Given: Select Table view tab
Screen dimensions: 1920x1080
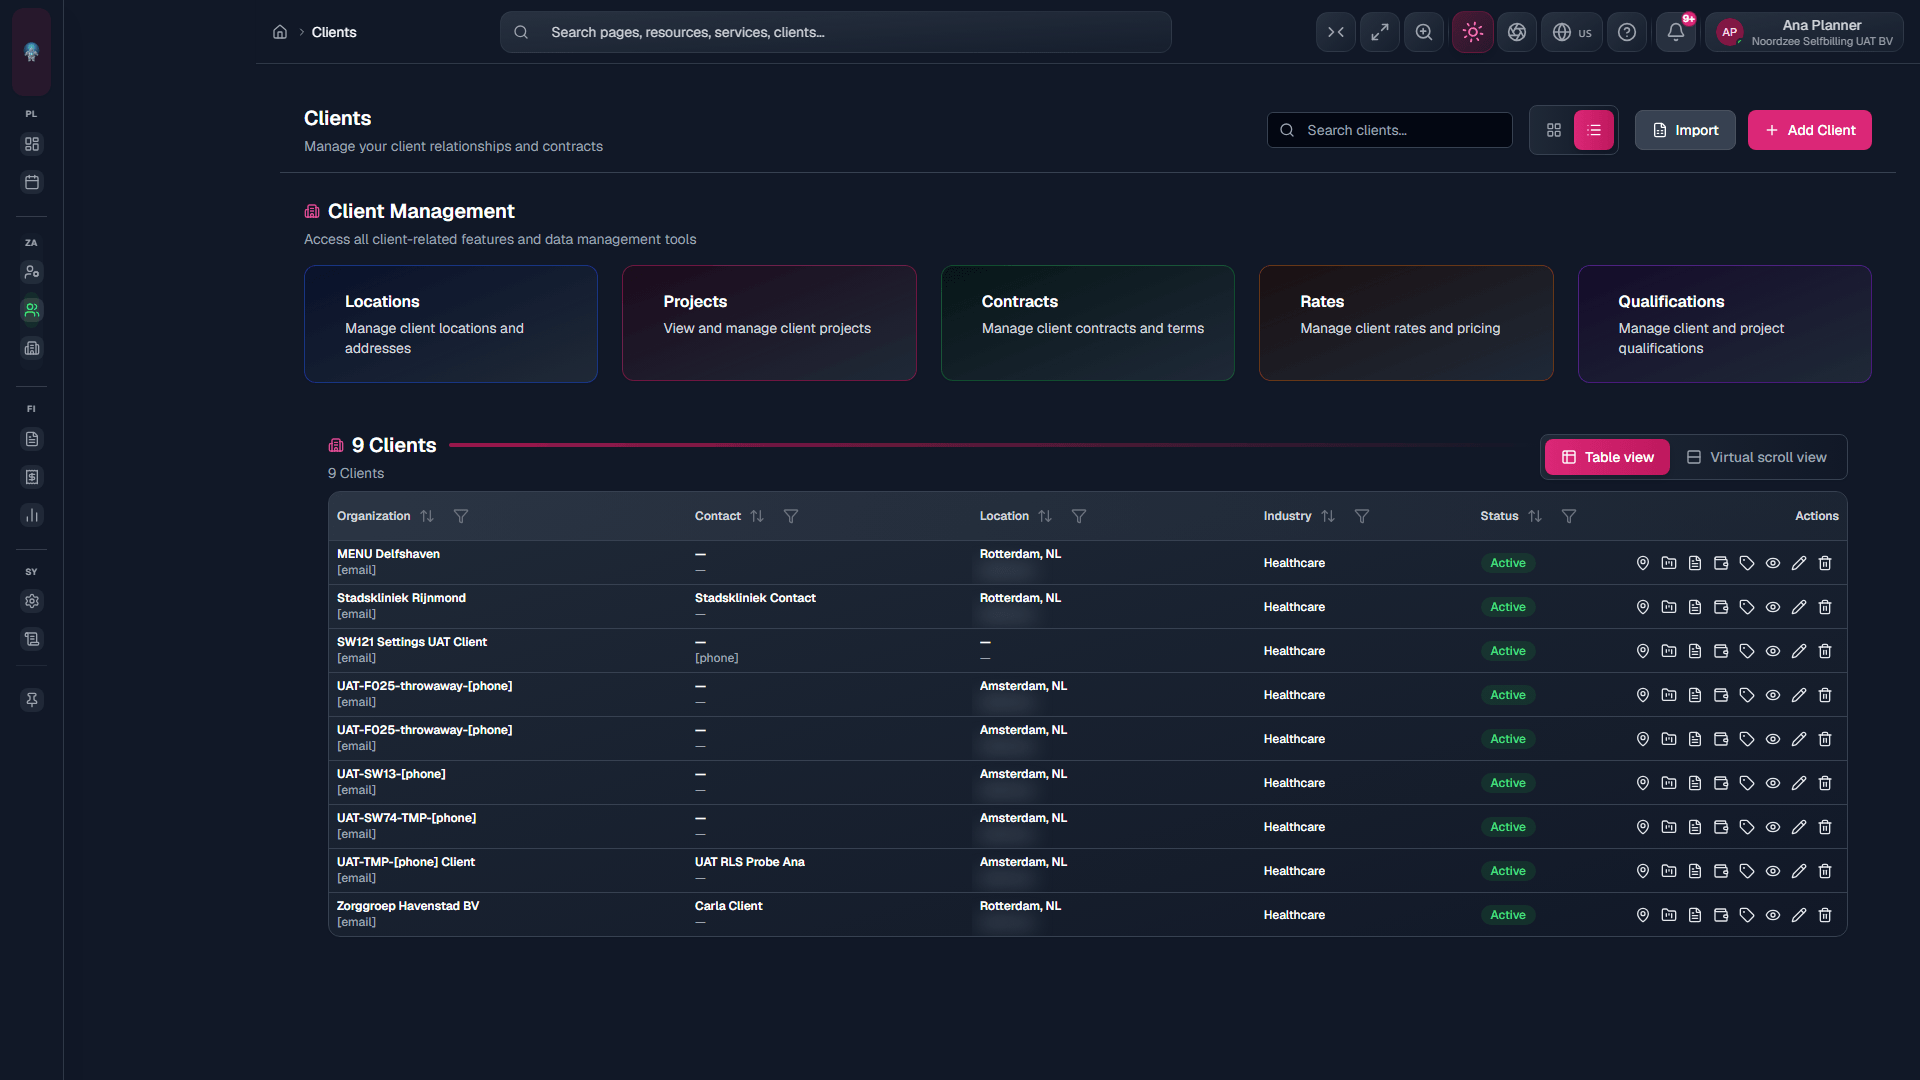Looking at the screenshot, I should click(x=1607, y=457).
